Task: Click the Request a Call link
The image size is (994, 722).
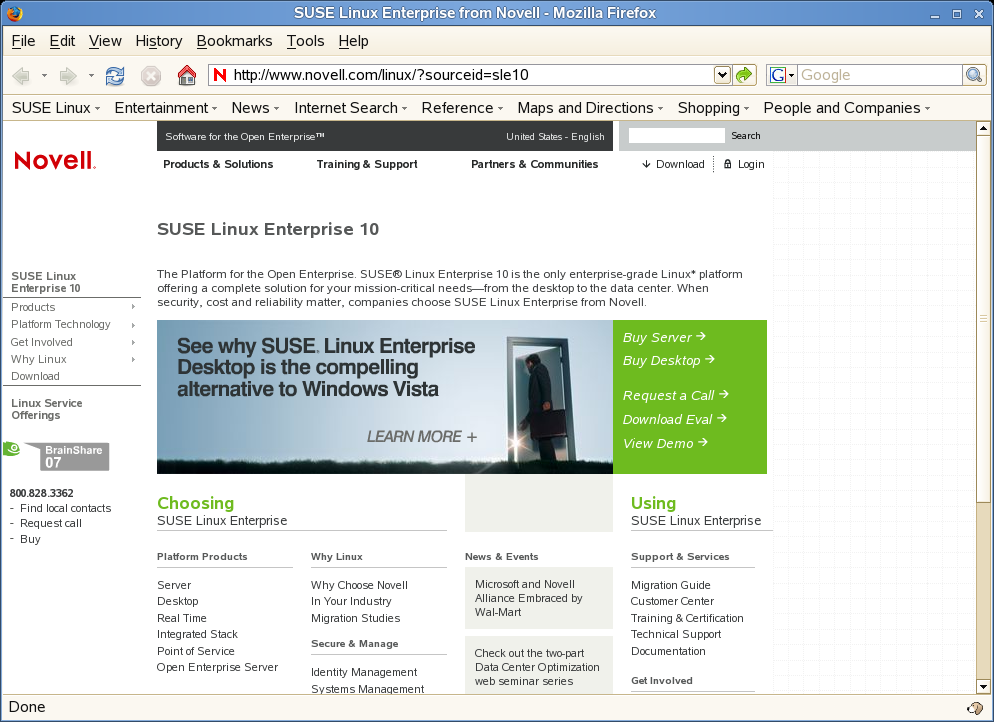Action: 675,396
